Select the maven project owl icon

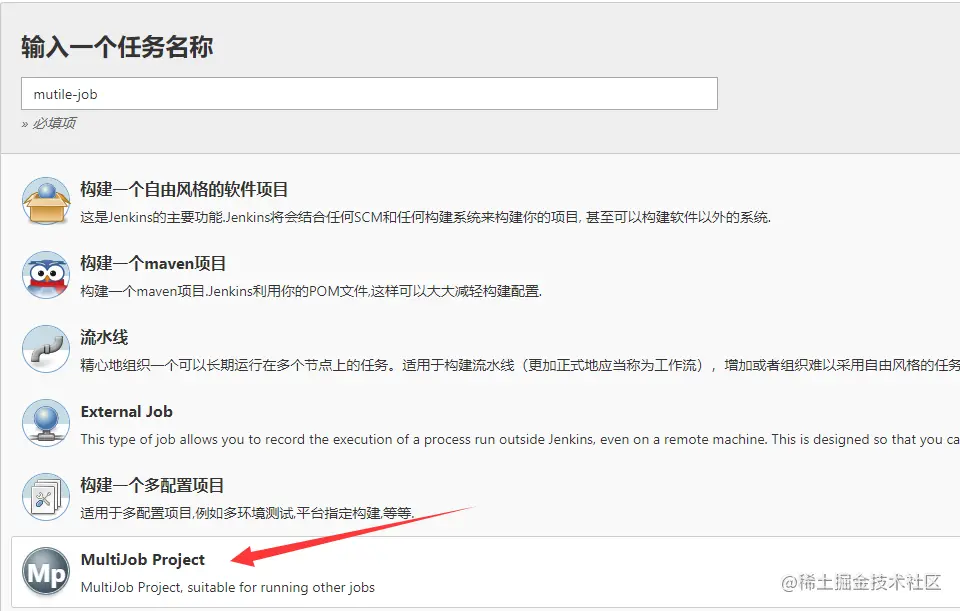tap(46, 276)
